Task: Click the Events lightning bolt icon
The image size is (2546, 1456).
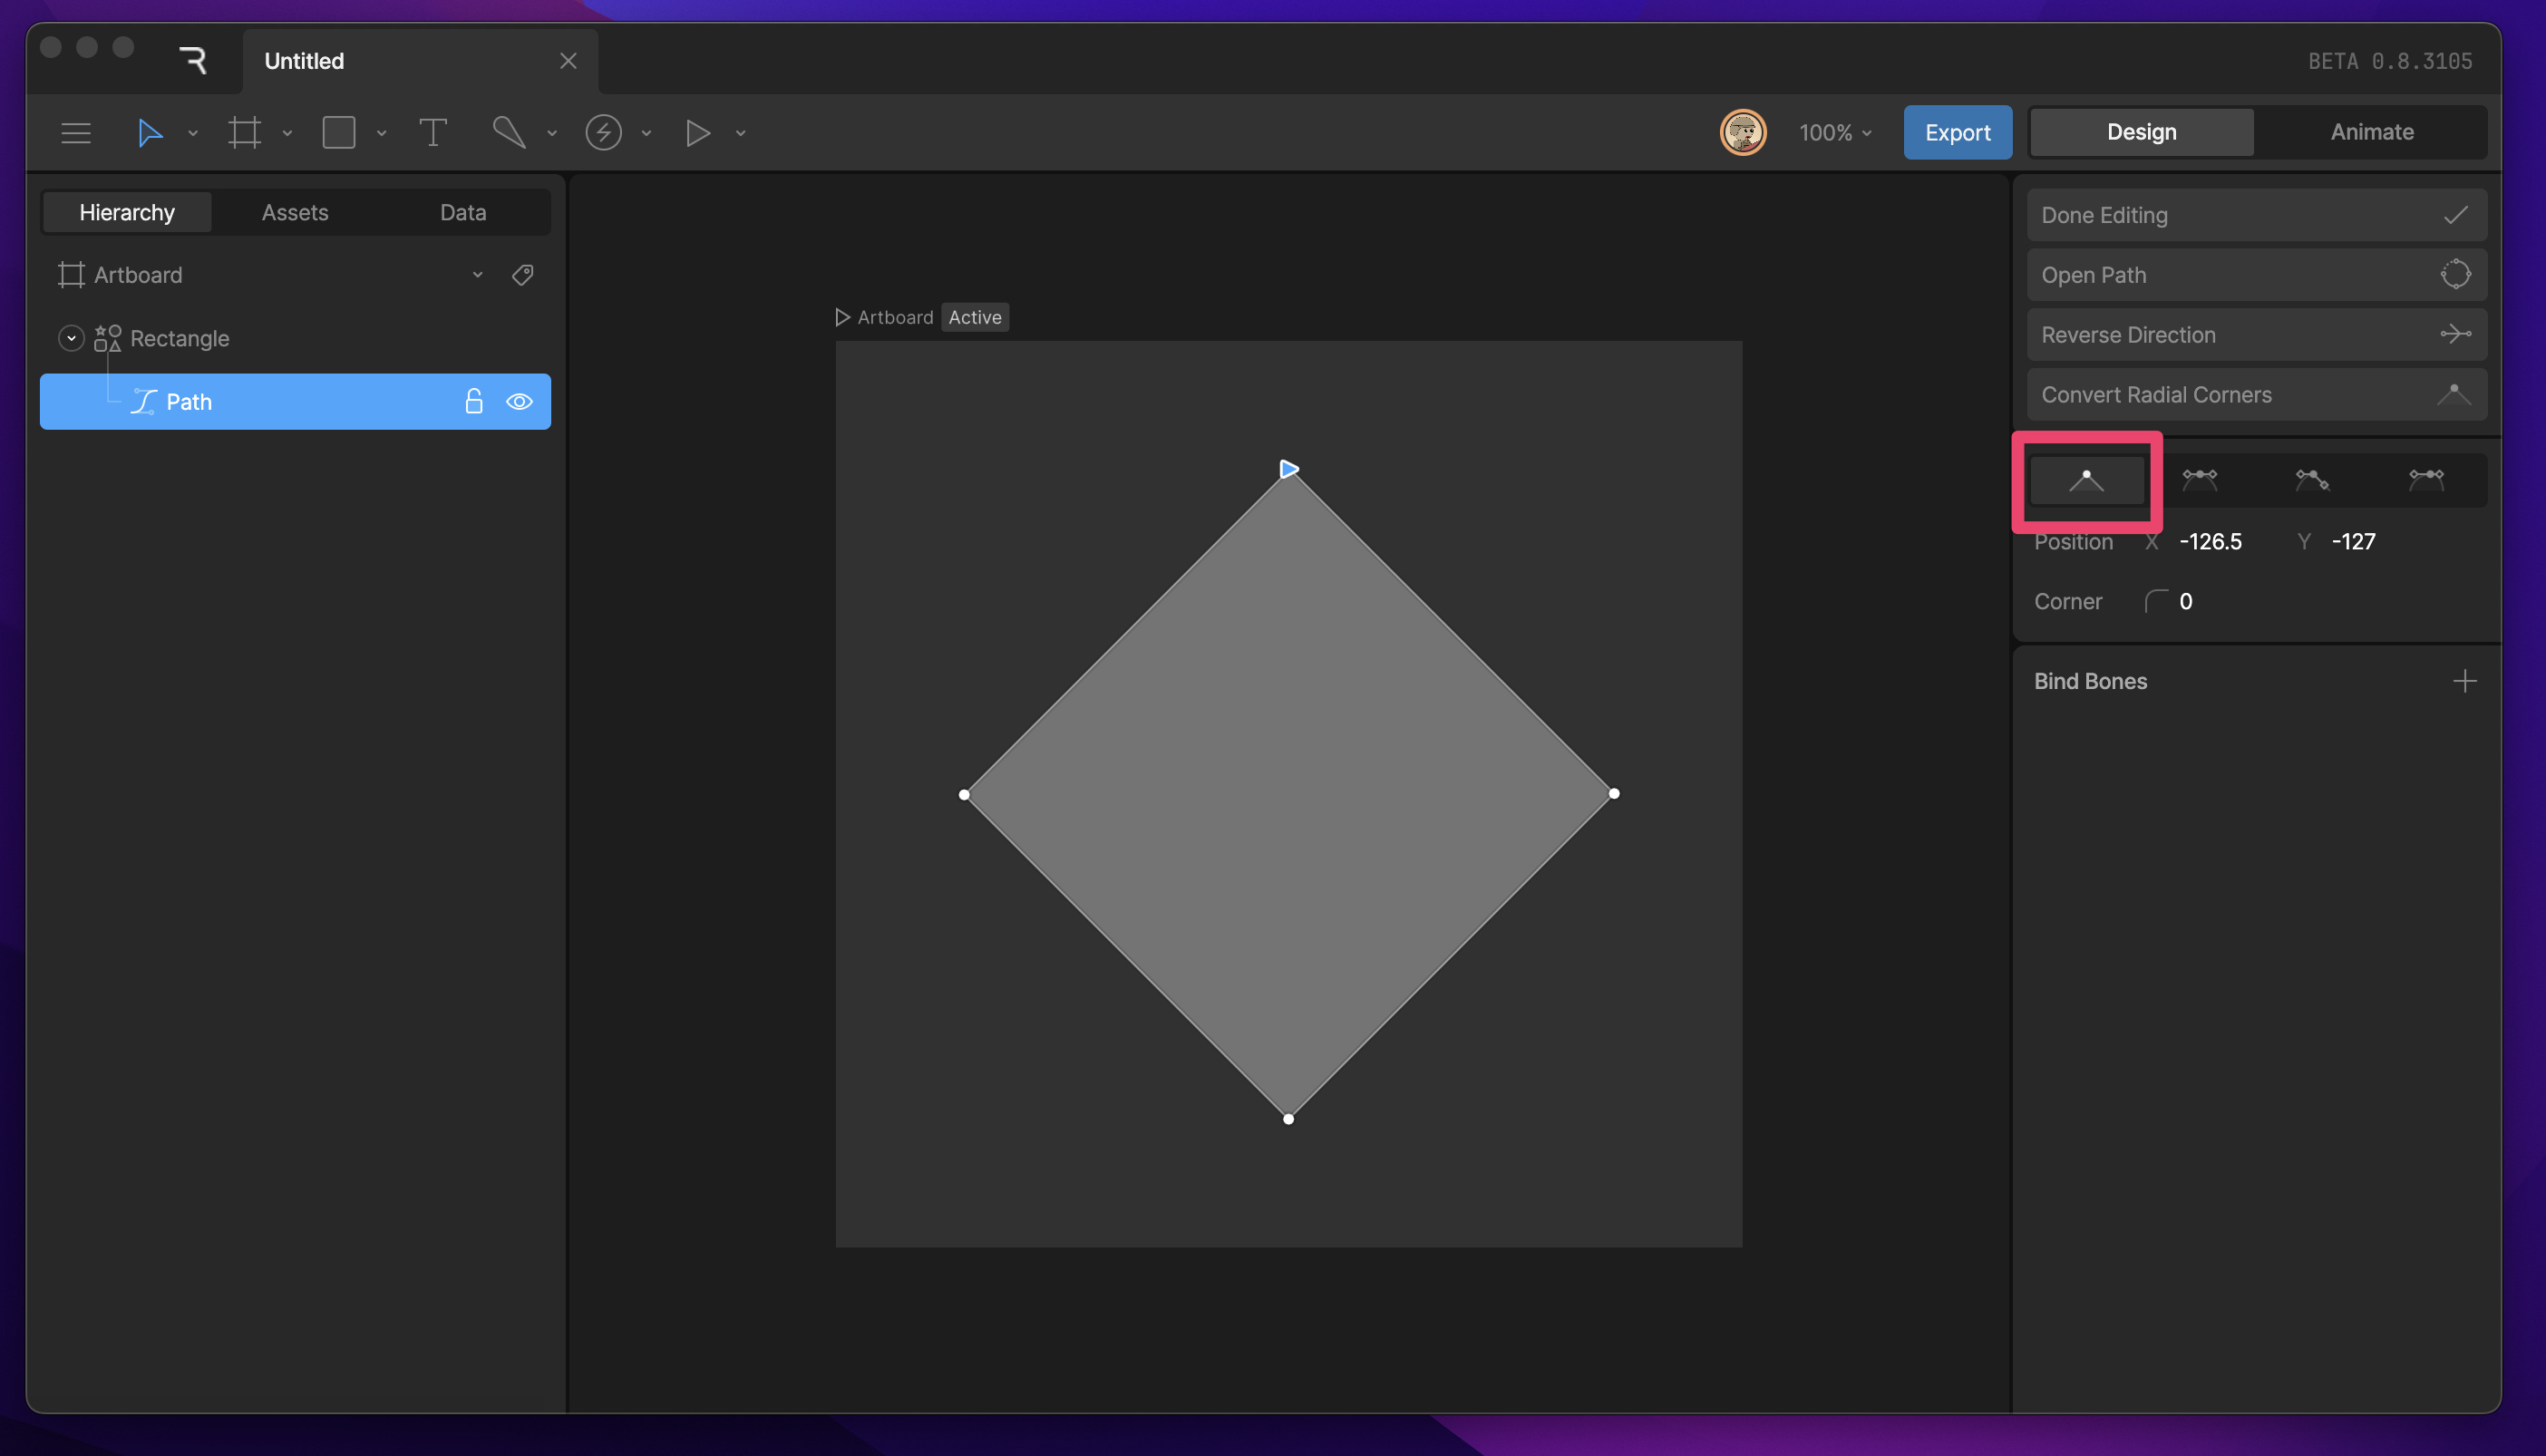Action: 603,132
